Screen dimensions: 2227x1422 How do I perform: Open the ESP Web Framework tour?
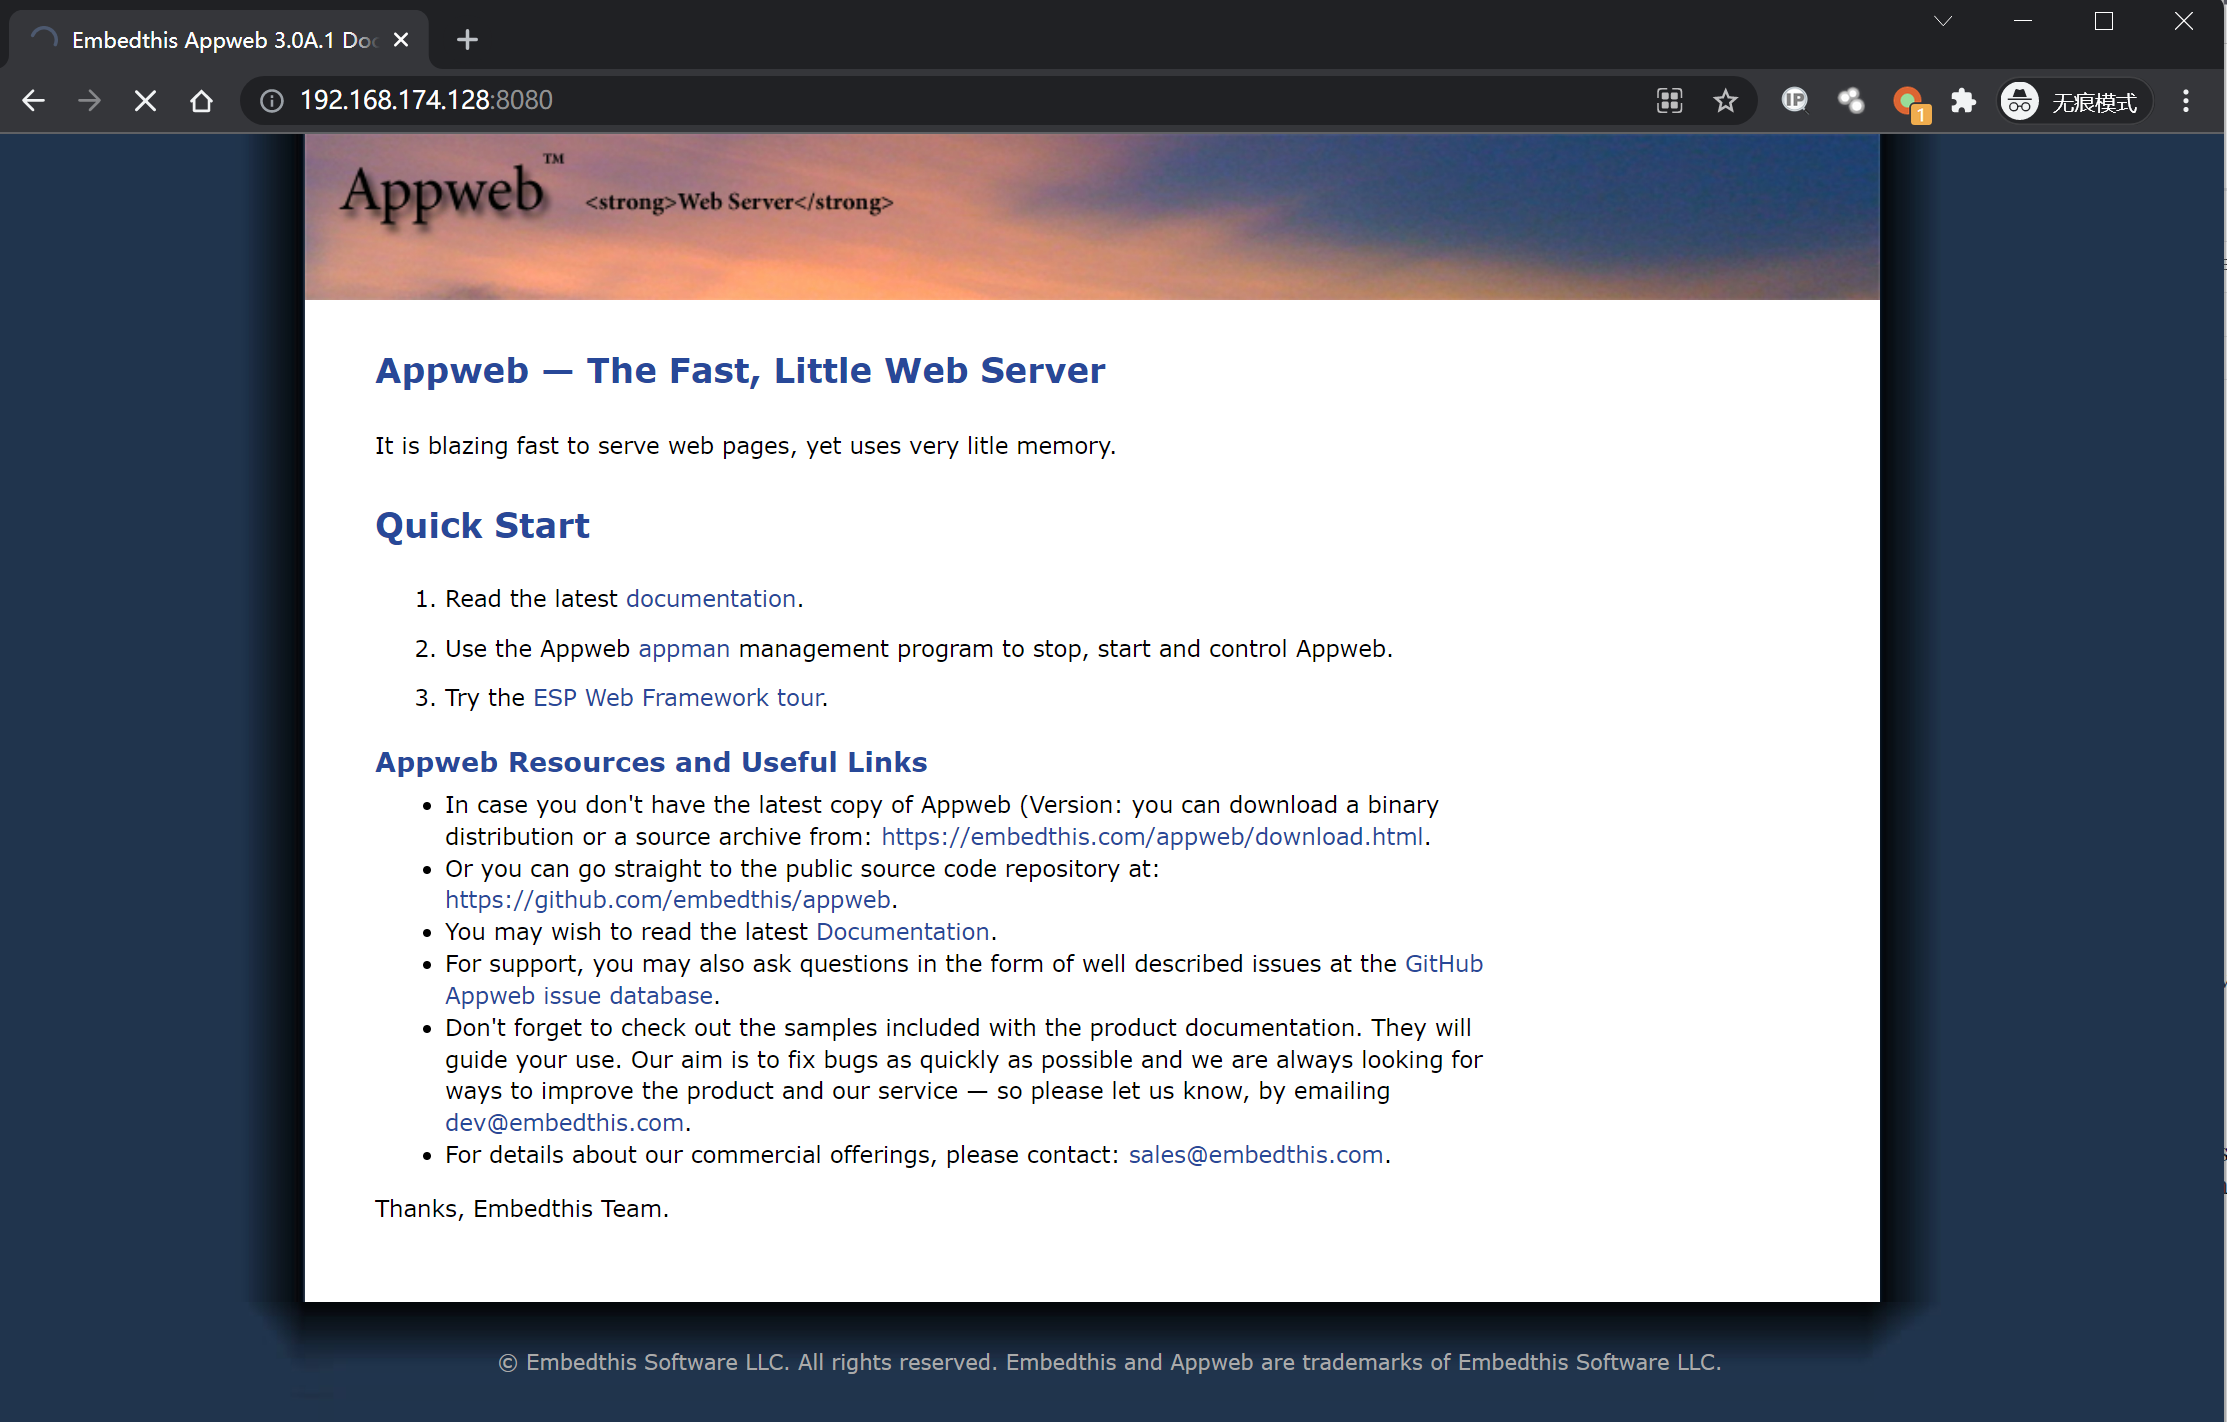click(678, 697)
